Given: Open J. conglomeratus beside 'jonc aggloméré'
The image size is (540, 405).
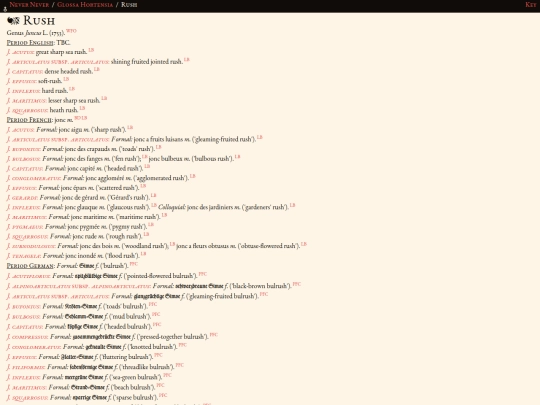Looking at the screenshot, I should (34, 178).
